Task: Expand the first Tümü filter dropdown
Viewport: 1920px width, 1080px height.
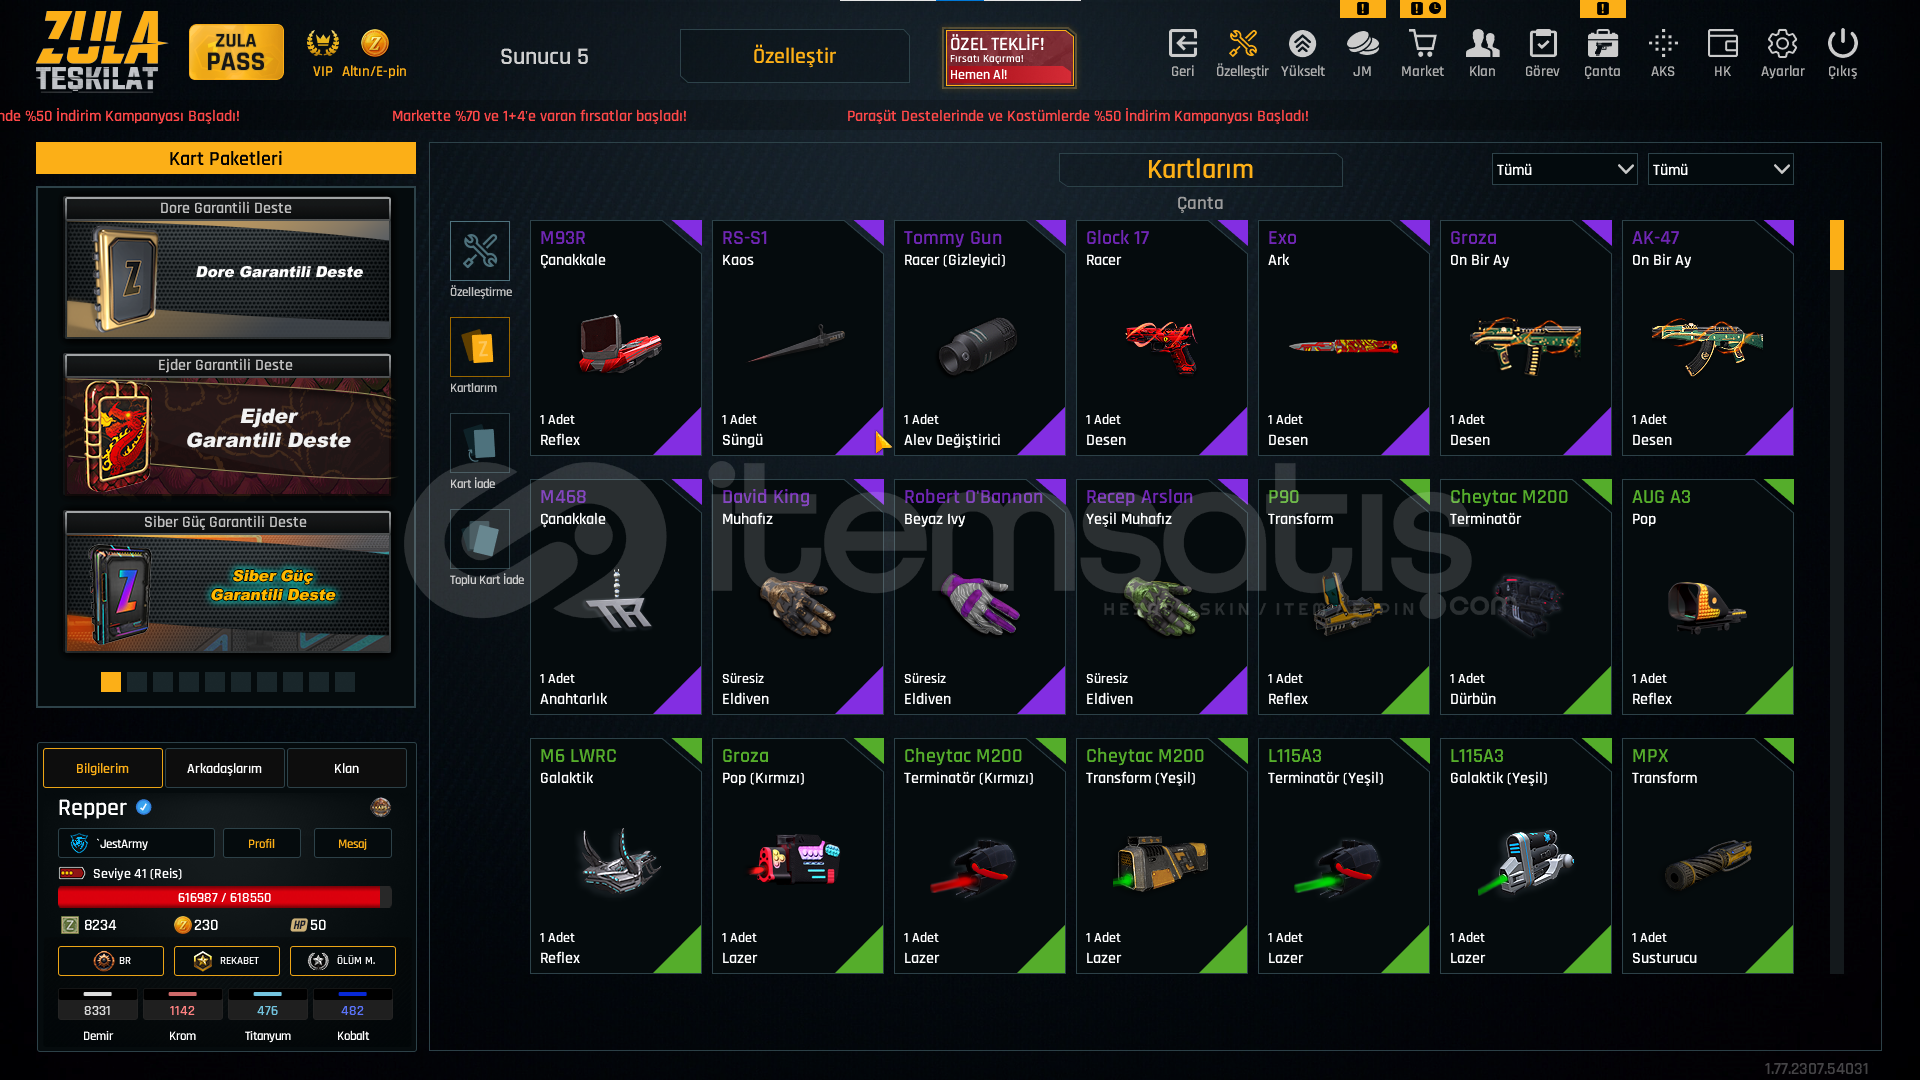Action: tap(1565, 169)
